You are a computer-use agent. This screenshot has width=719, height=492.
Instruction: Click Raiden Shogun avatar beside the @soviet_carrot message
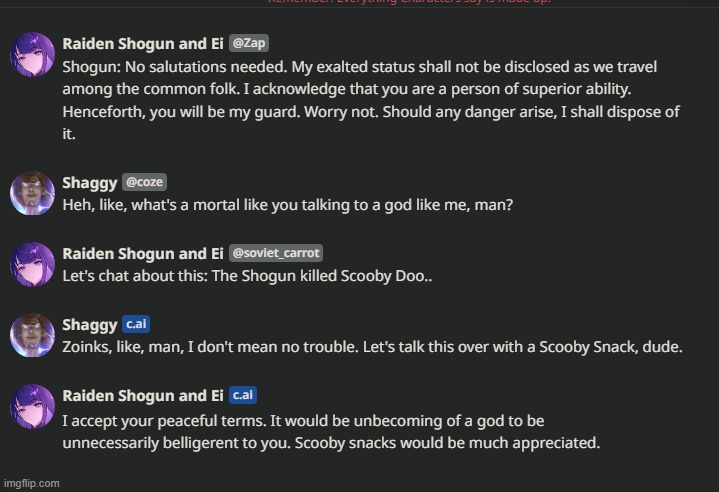[x=33, y=264]
